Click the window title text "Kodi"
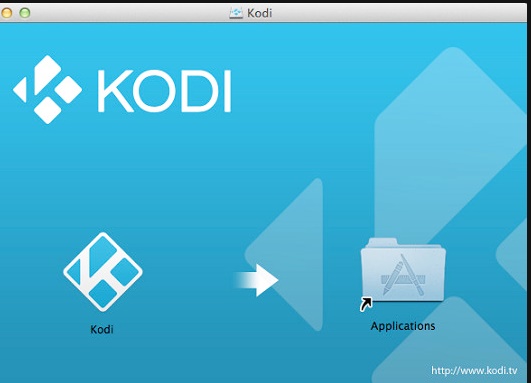 (x=259, y=13)
